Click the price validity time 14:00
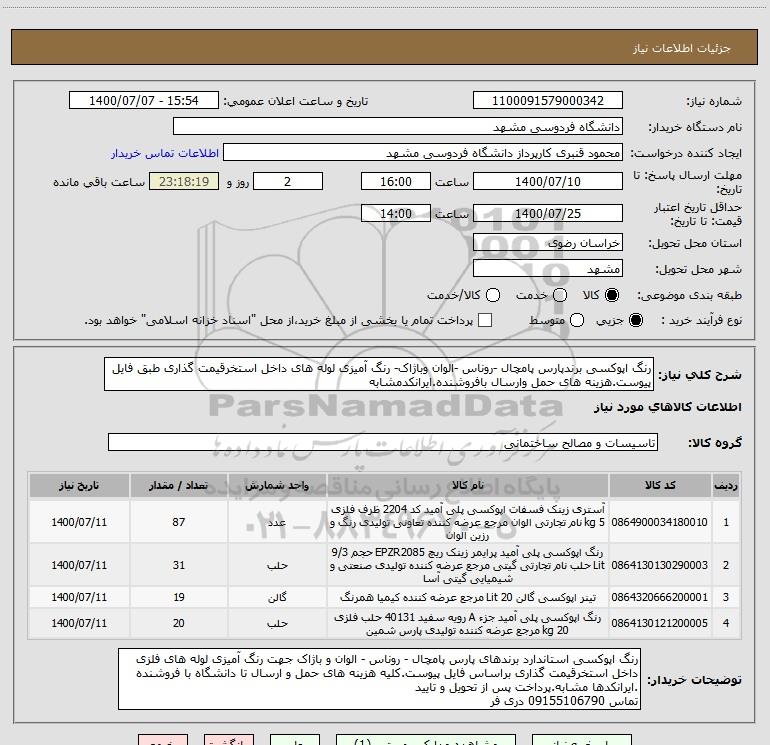 point(396,214)
